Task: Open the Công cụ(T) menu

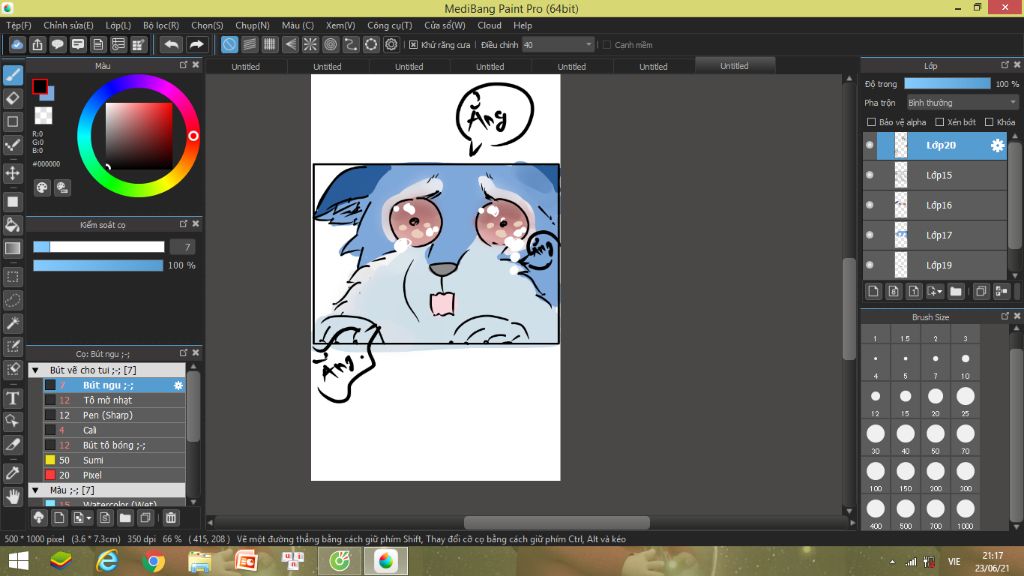Action: pyautogui.click(x=390, y=25)
